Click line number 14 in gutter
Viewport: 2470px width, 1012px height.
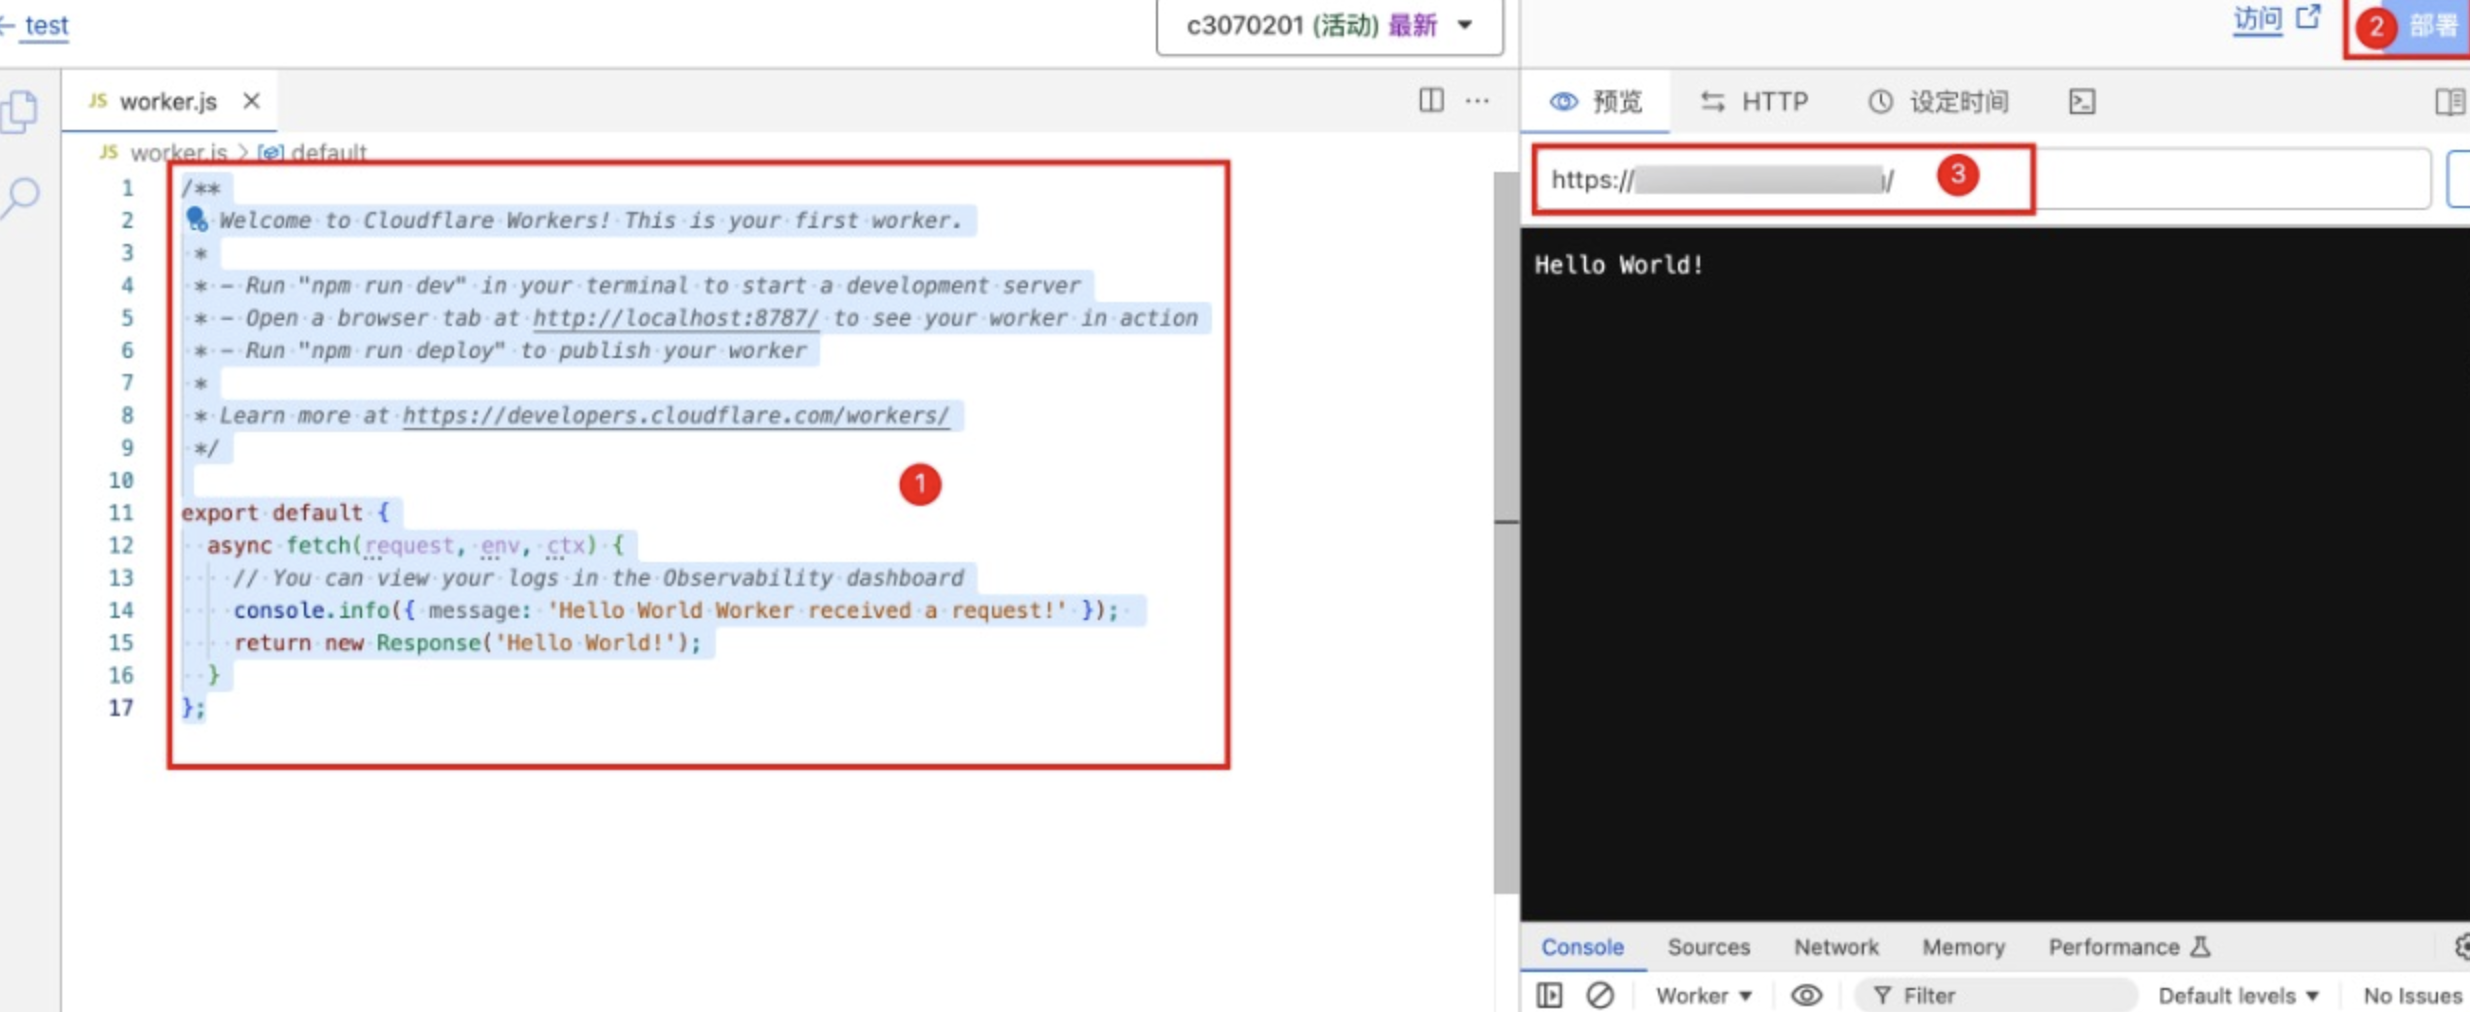tap(120, 610)
